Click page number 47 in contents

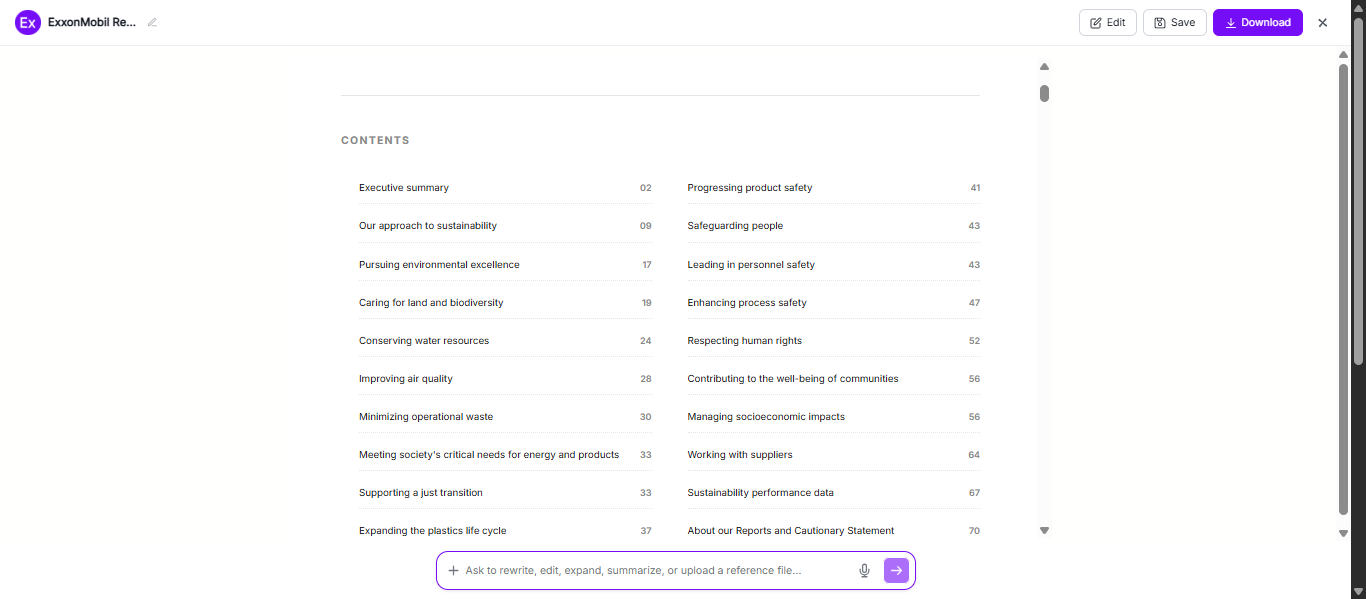(x=974, y=303)
